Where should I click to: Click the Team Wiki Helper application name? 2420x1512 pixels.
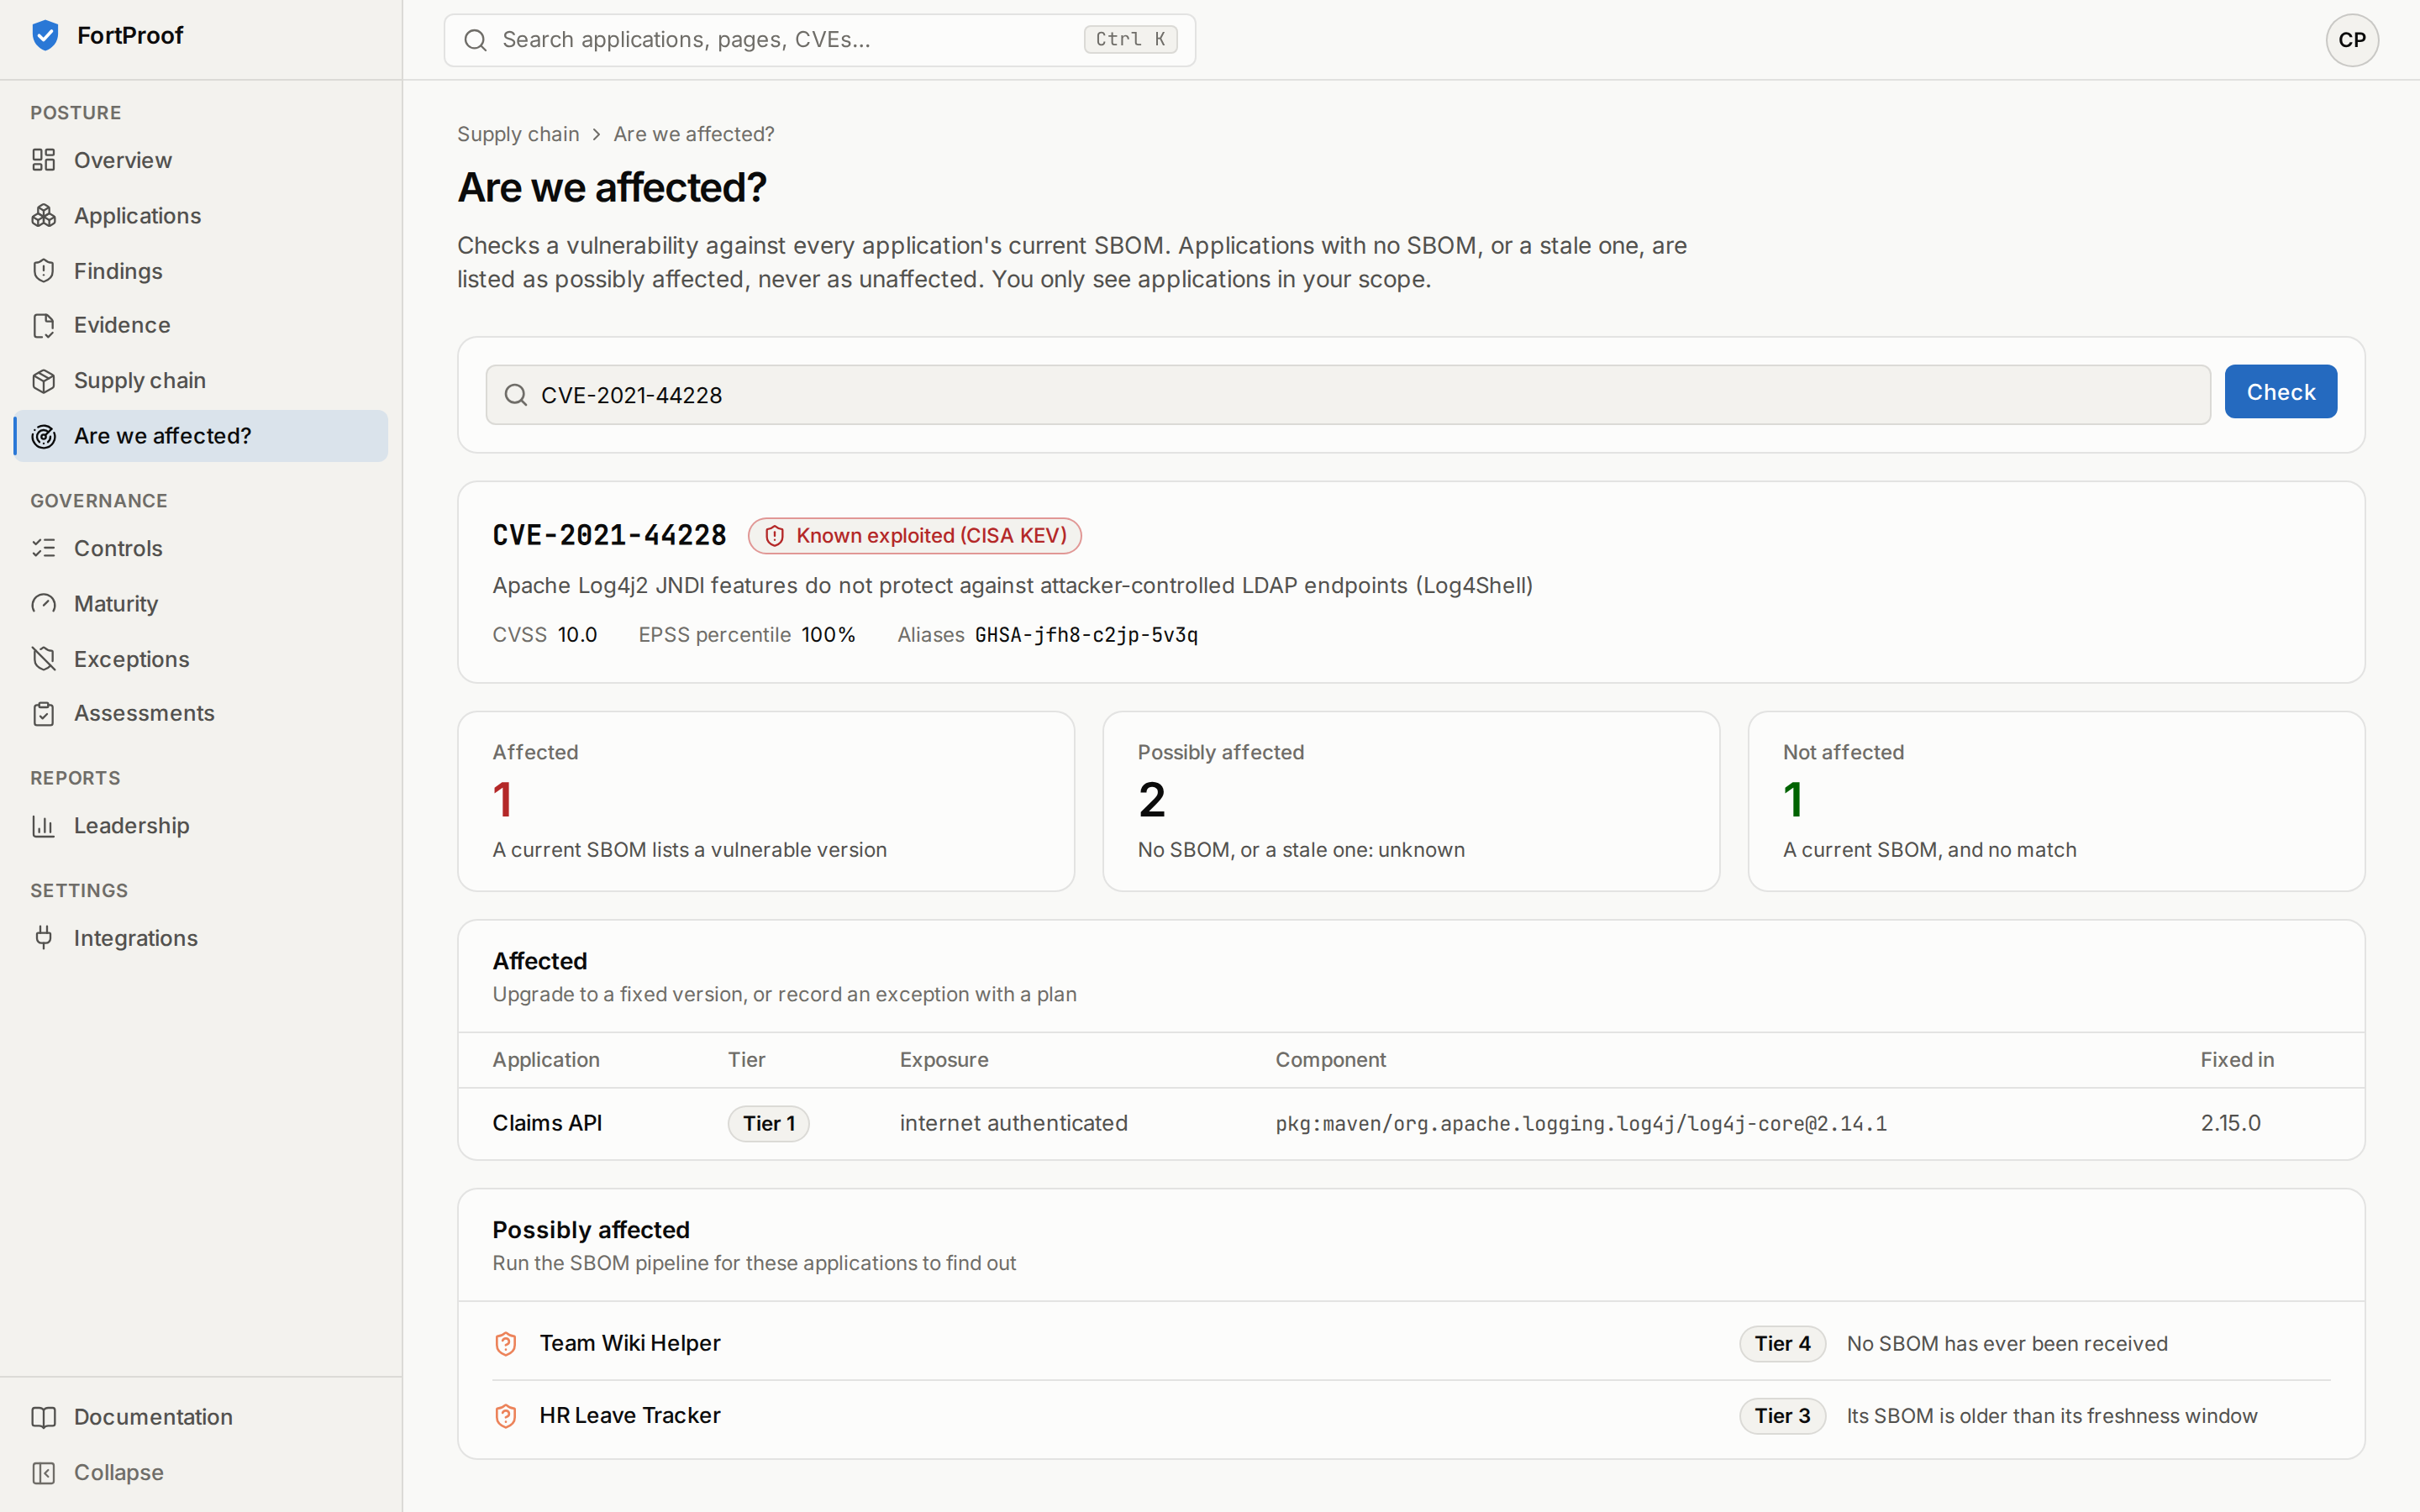pyautogui.click(x=630, y=1343)
